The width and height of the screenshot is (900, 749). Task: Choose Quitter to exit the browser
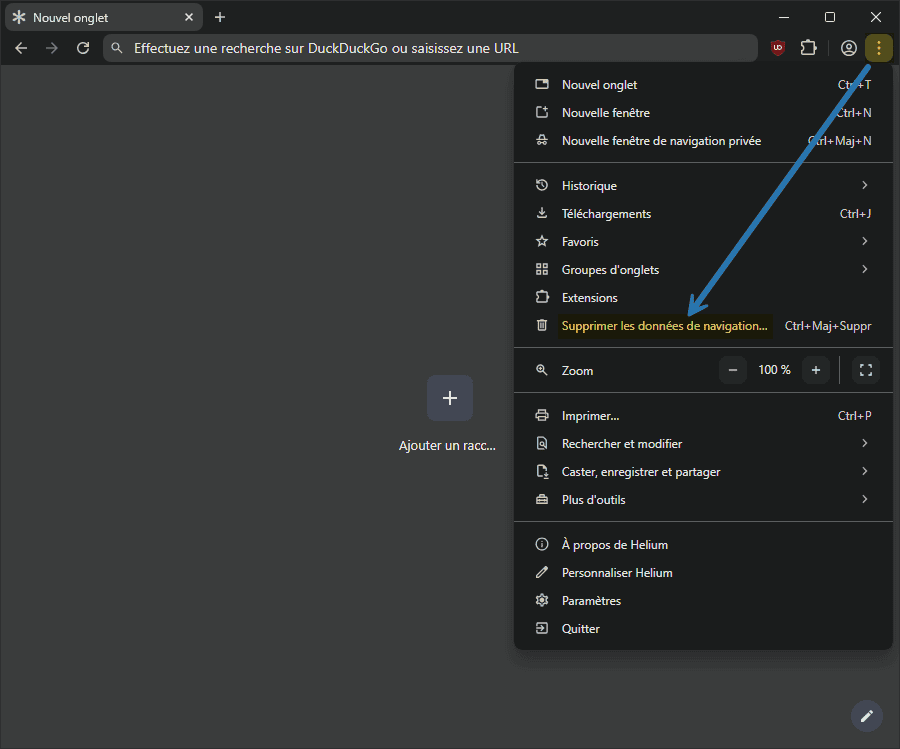click(703, 629)
